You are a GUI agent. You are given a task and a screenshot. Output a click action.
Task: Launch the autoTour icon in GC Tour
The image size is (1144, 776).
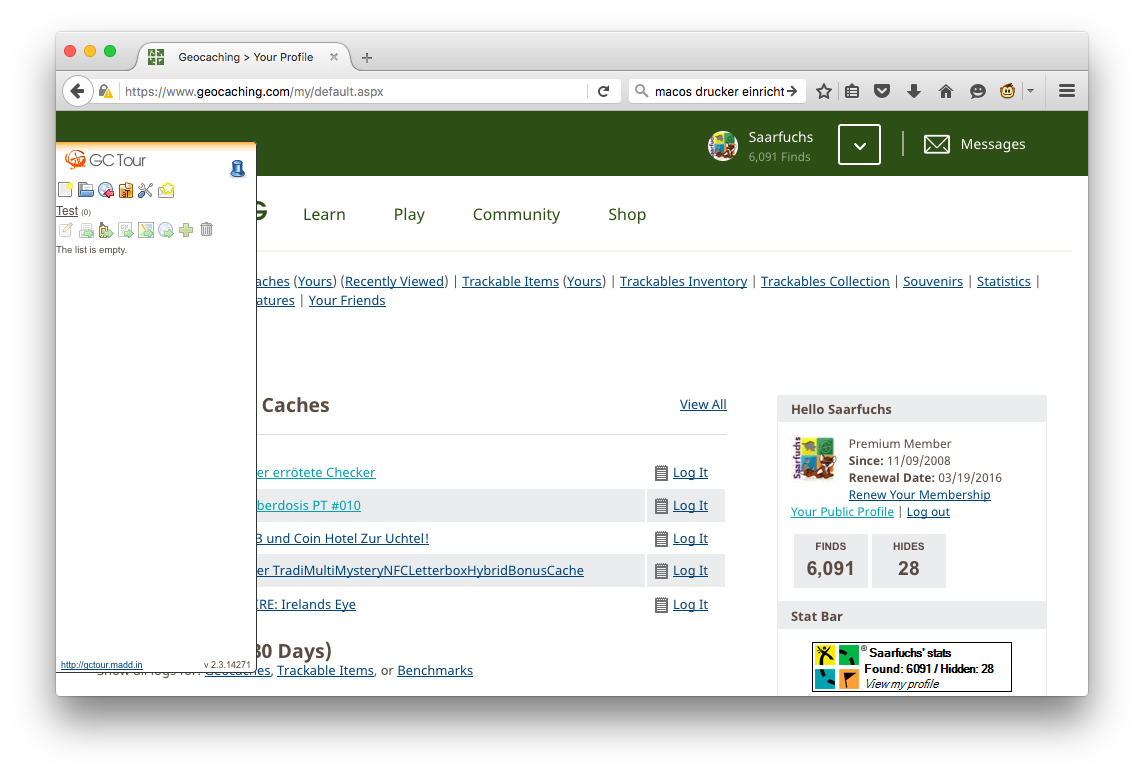pos(125,190)
